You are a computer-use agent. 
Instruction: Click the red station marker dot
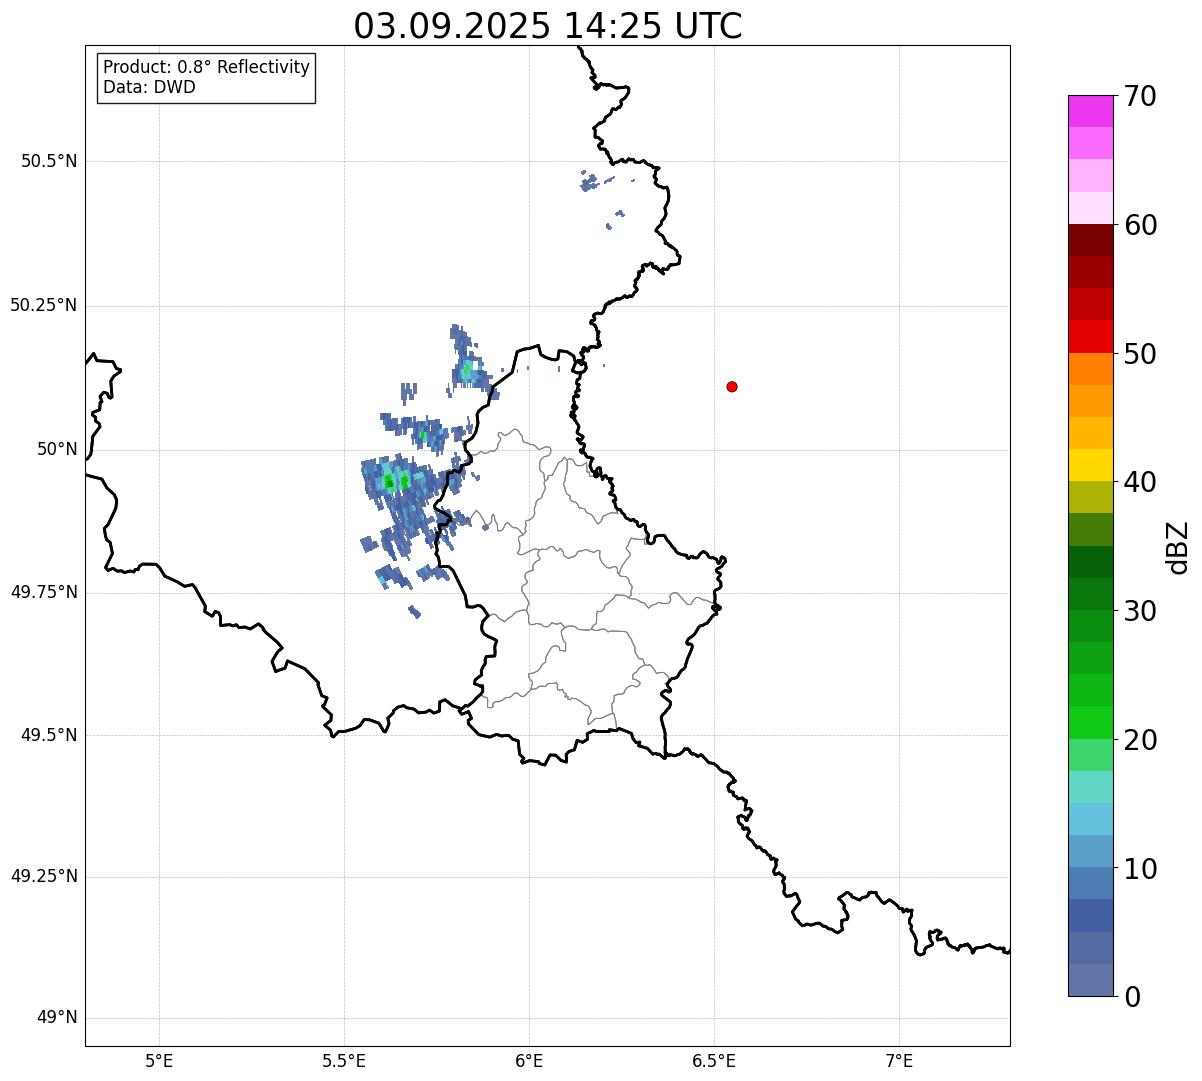[x=732, y=386]
